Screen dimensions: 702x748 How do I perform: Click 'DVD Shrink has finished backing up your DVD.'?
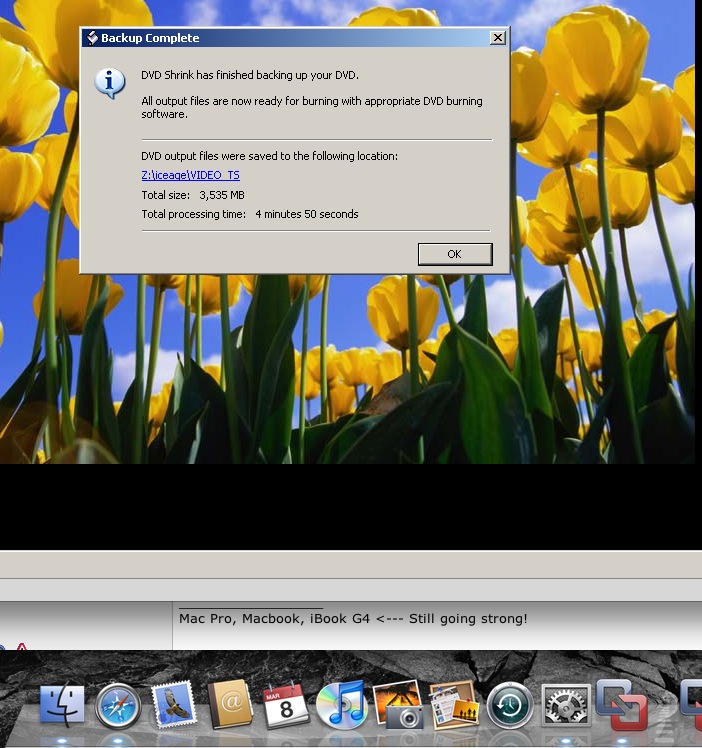click(250, 75)
